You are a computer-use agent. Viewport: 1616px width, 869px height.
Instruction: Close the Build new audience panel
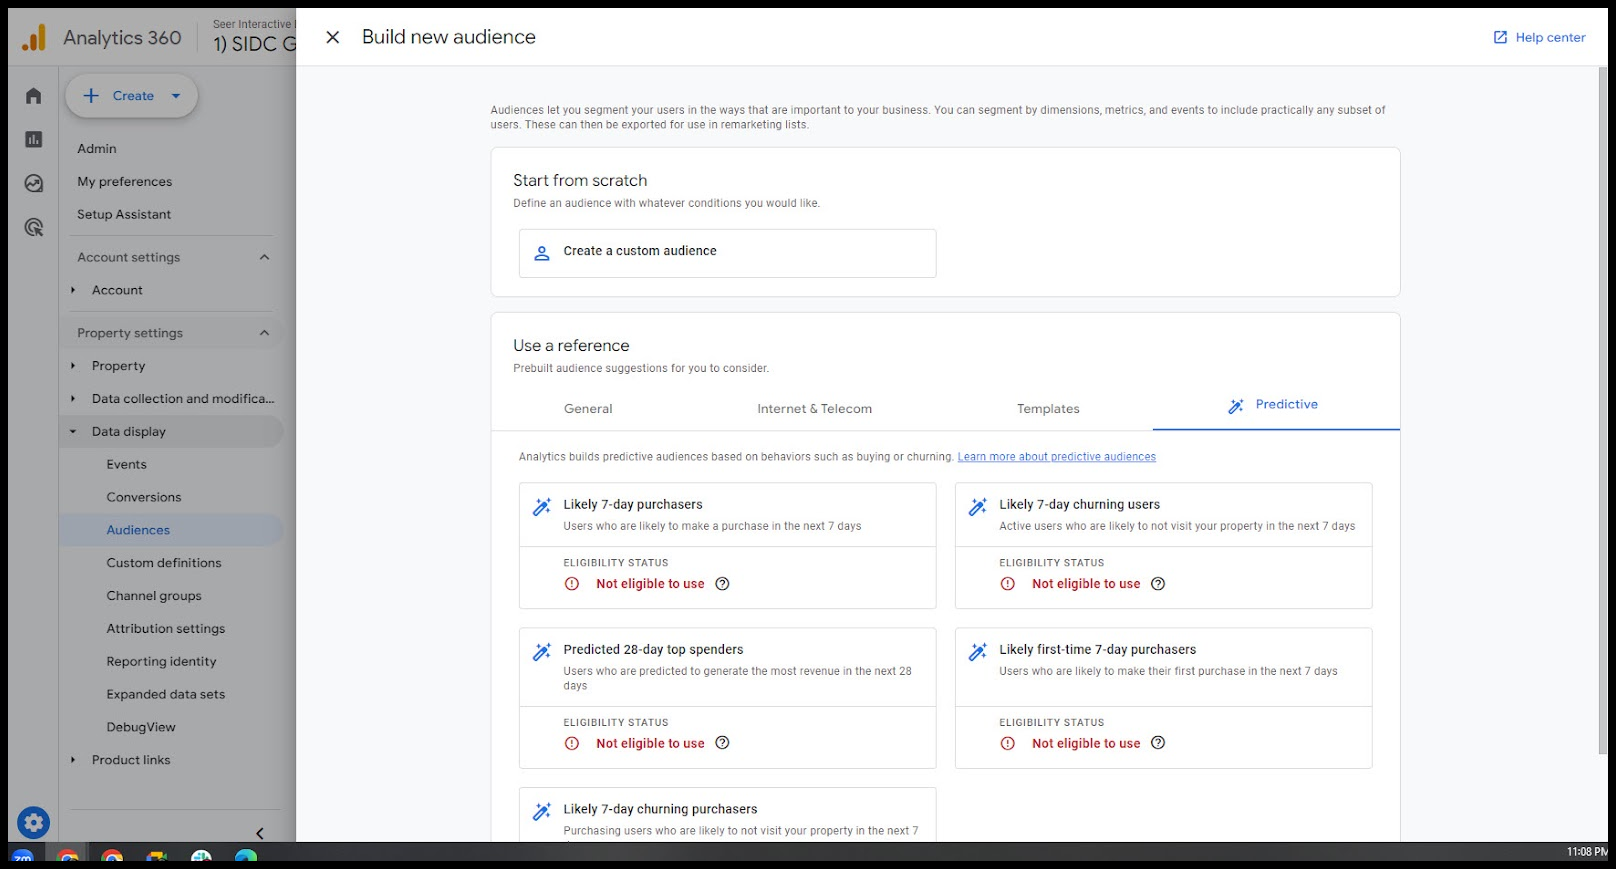(x=333, y=37)
